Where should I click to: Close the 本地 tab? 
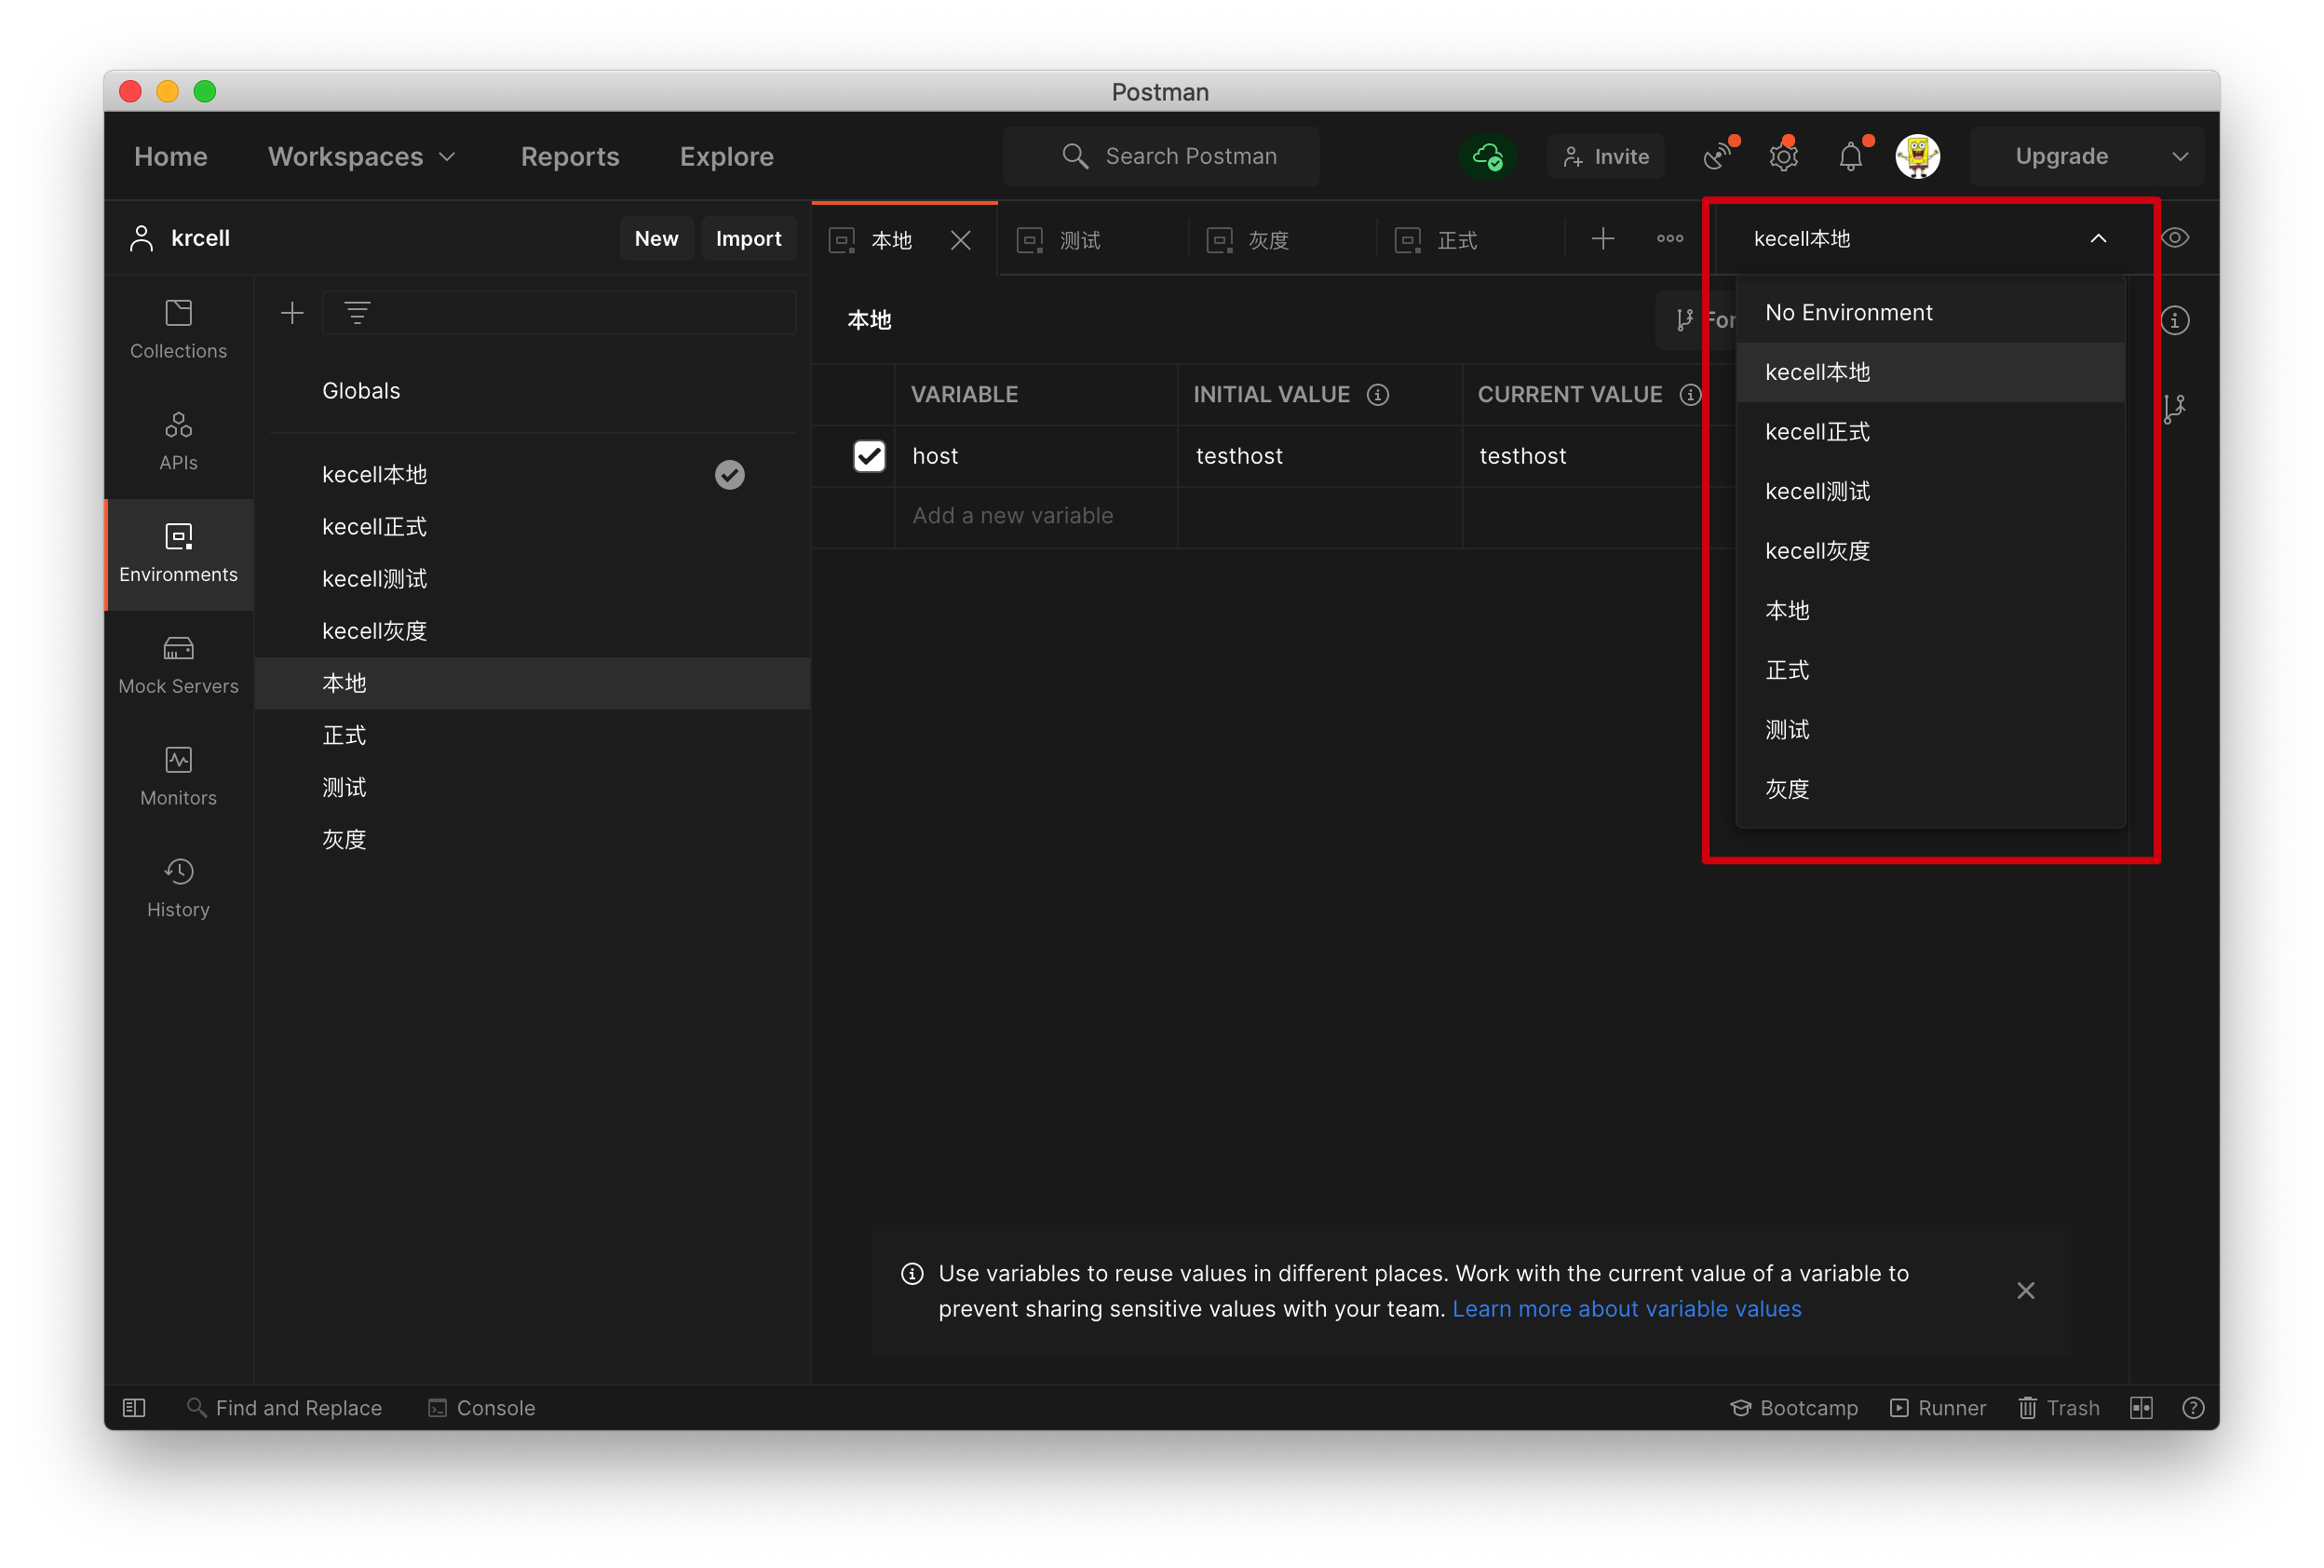(x=960, y=240)
